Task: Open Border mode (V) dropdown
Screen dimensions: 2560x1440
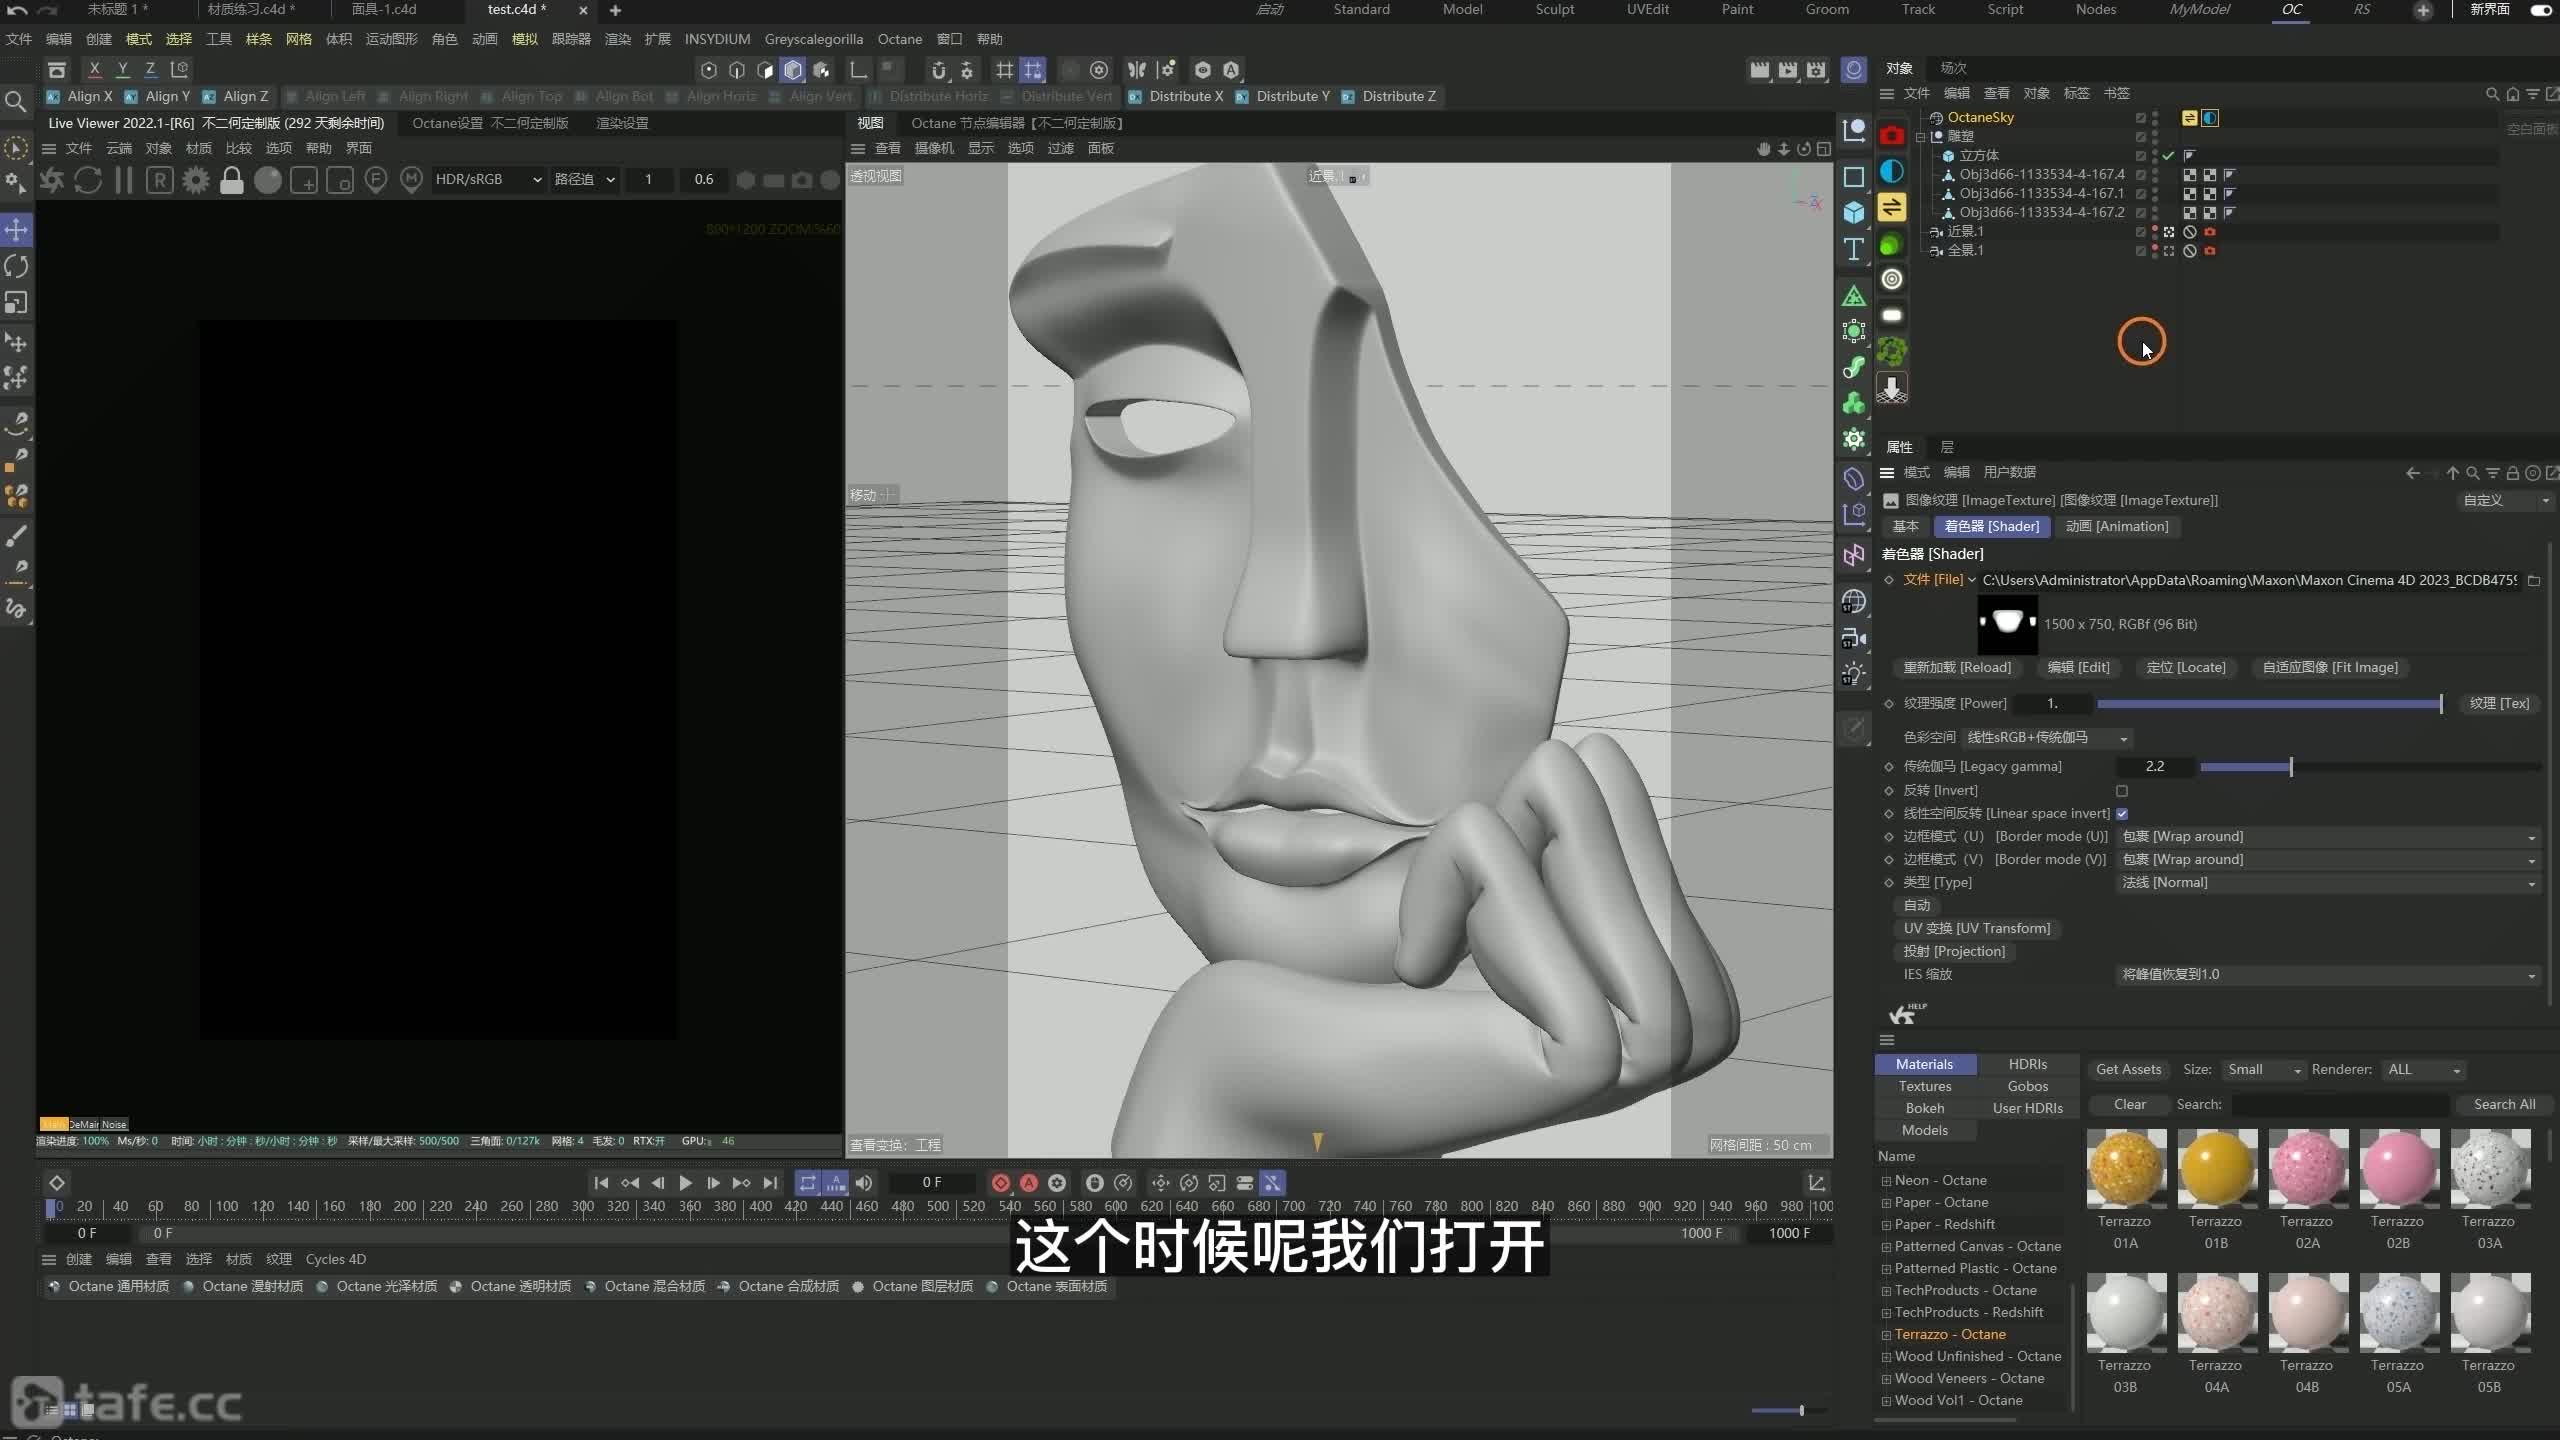Action: coord(2328,860)
